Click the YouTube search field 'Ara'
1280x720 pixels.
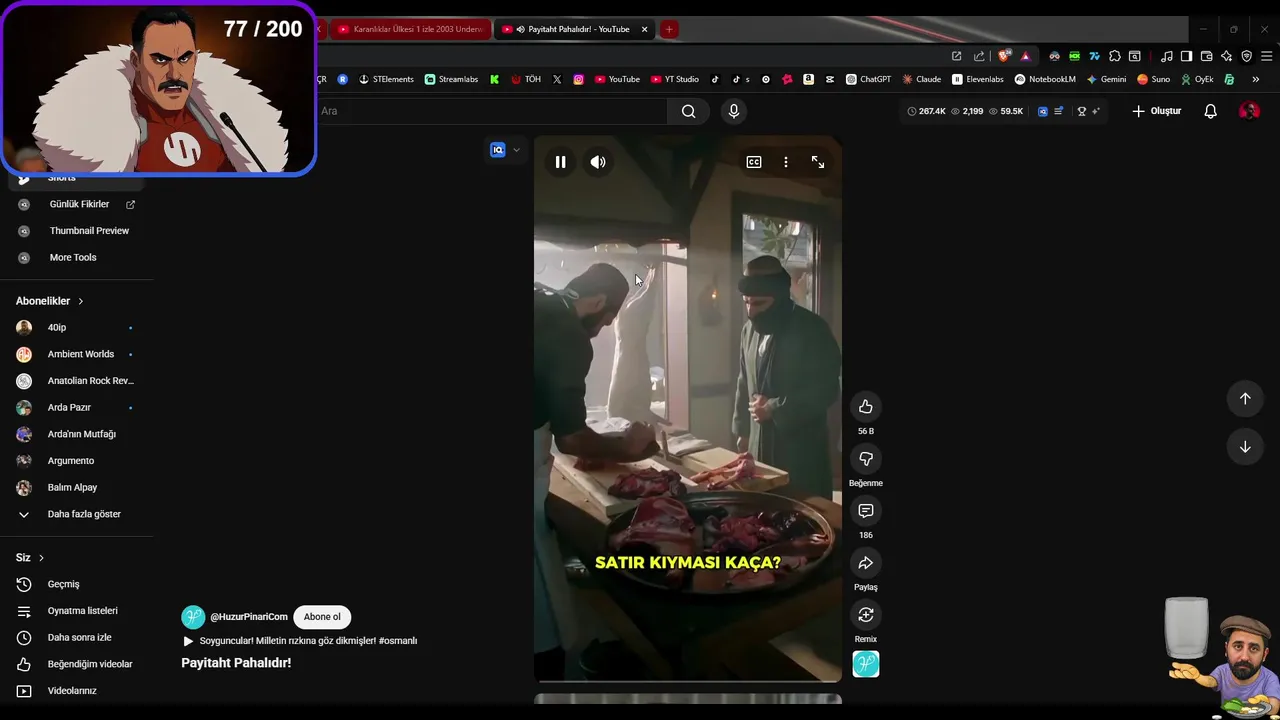click(490, 111)
